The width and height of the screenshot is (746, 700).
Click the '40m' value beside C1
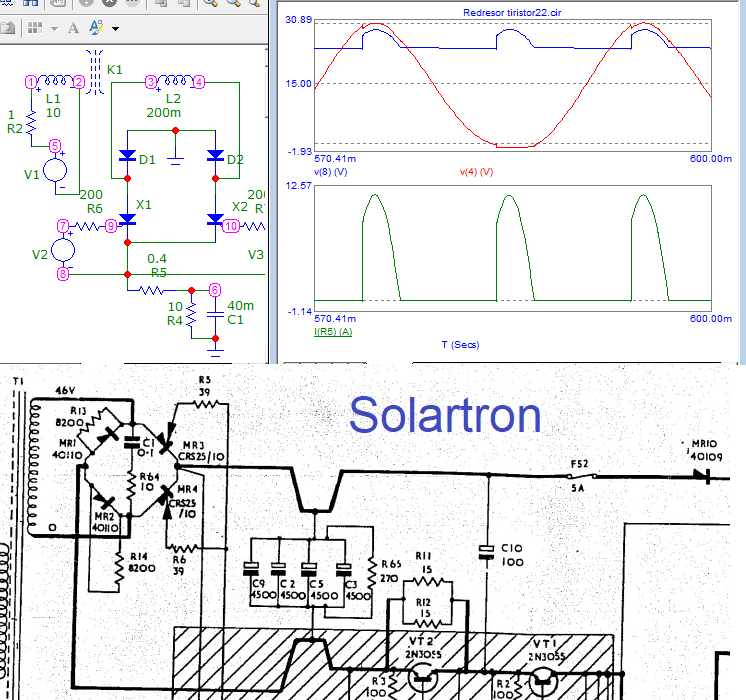(x=240, y=306)
